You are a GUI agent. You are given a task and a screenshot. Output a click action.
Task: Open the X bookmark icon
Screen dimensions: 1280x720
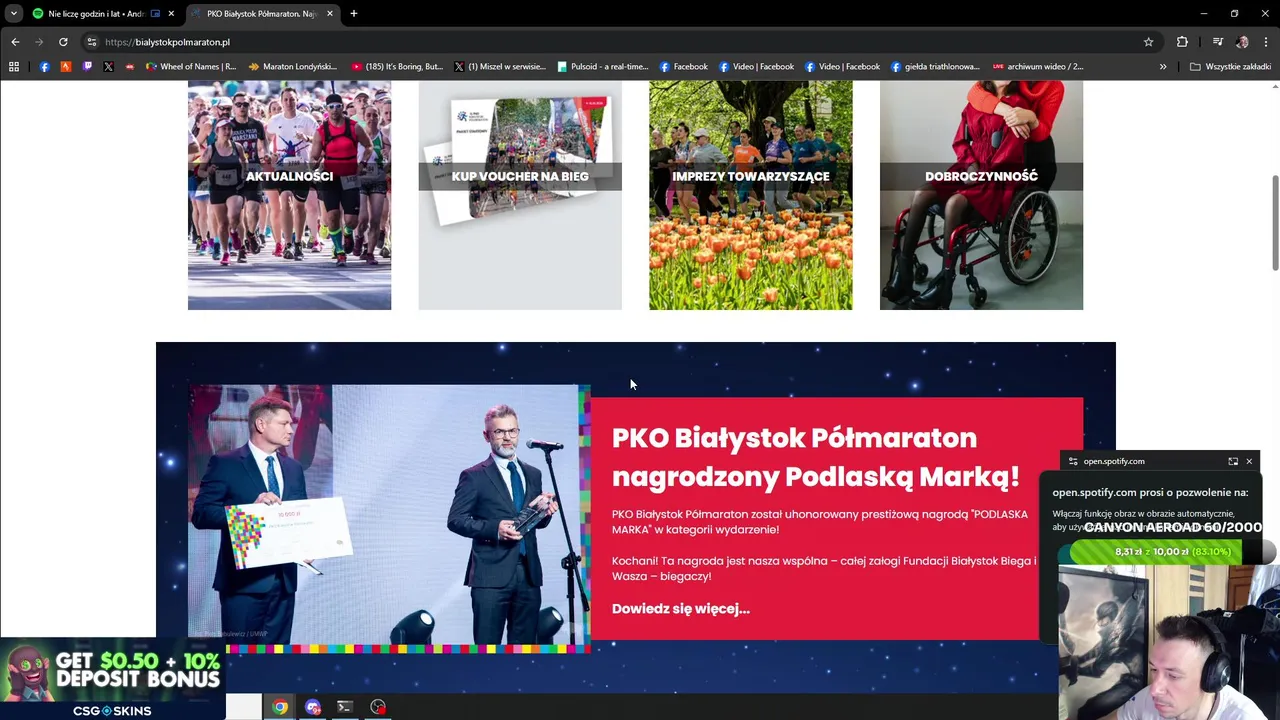(x=108, y=67)
